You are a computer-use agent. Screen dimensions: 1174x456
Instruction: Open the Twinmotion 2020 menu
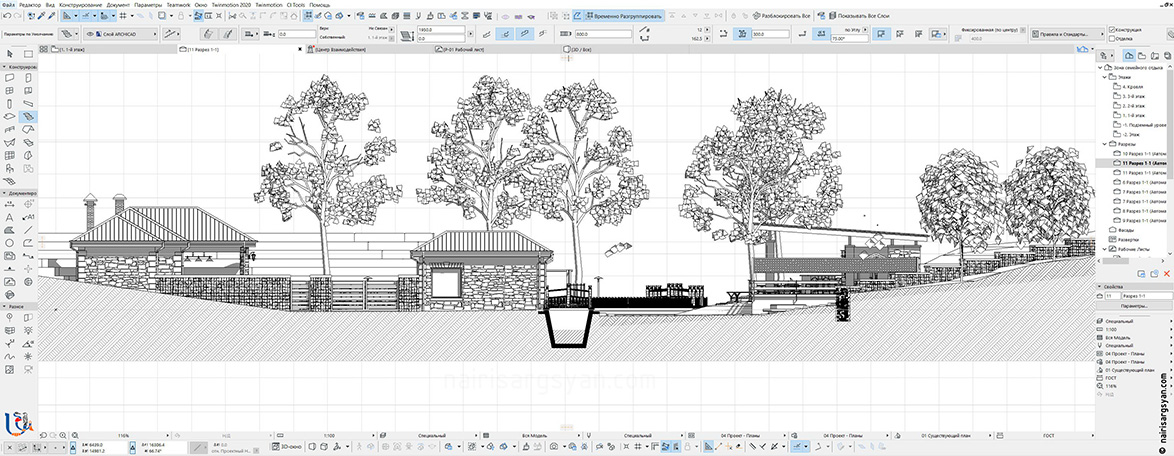click(x=232, y=4)
